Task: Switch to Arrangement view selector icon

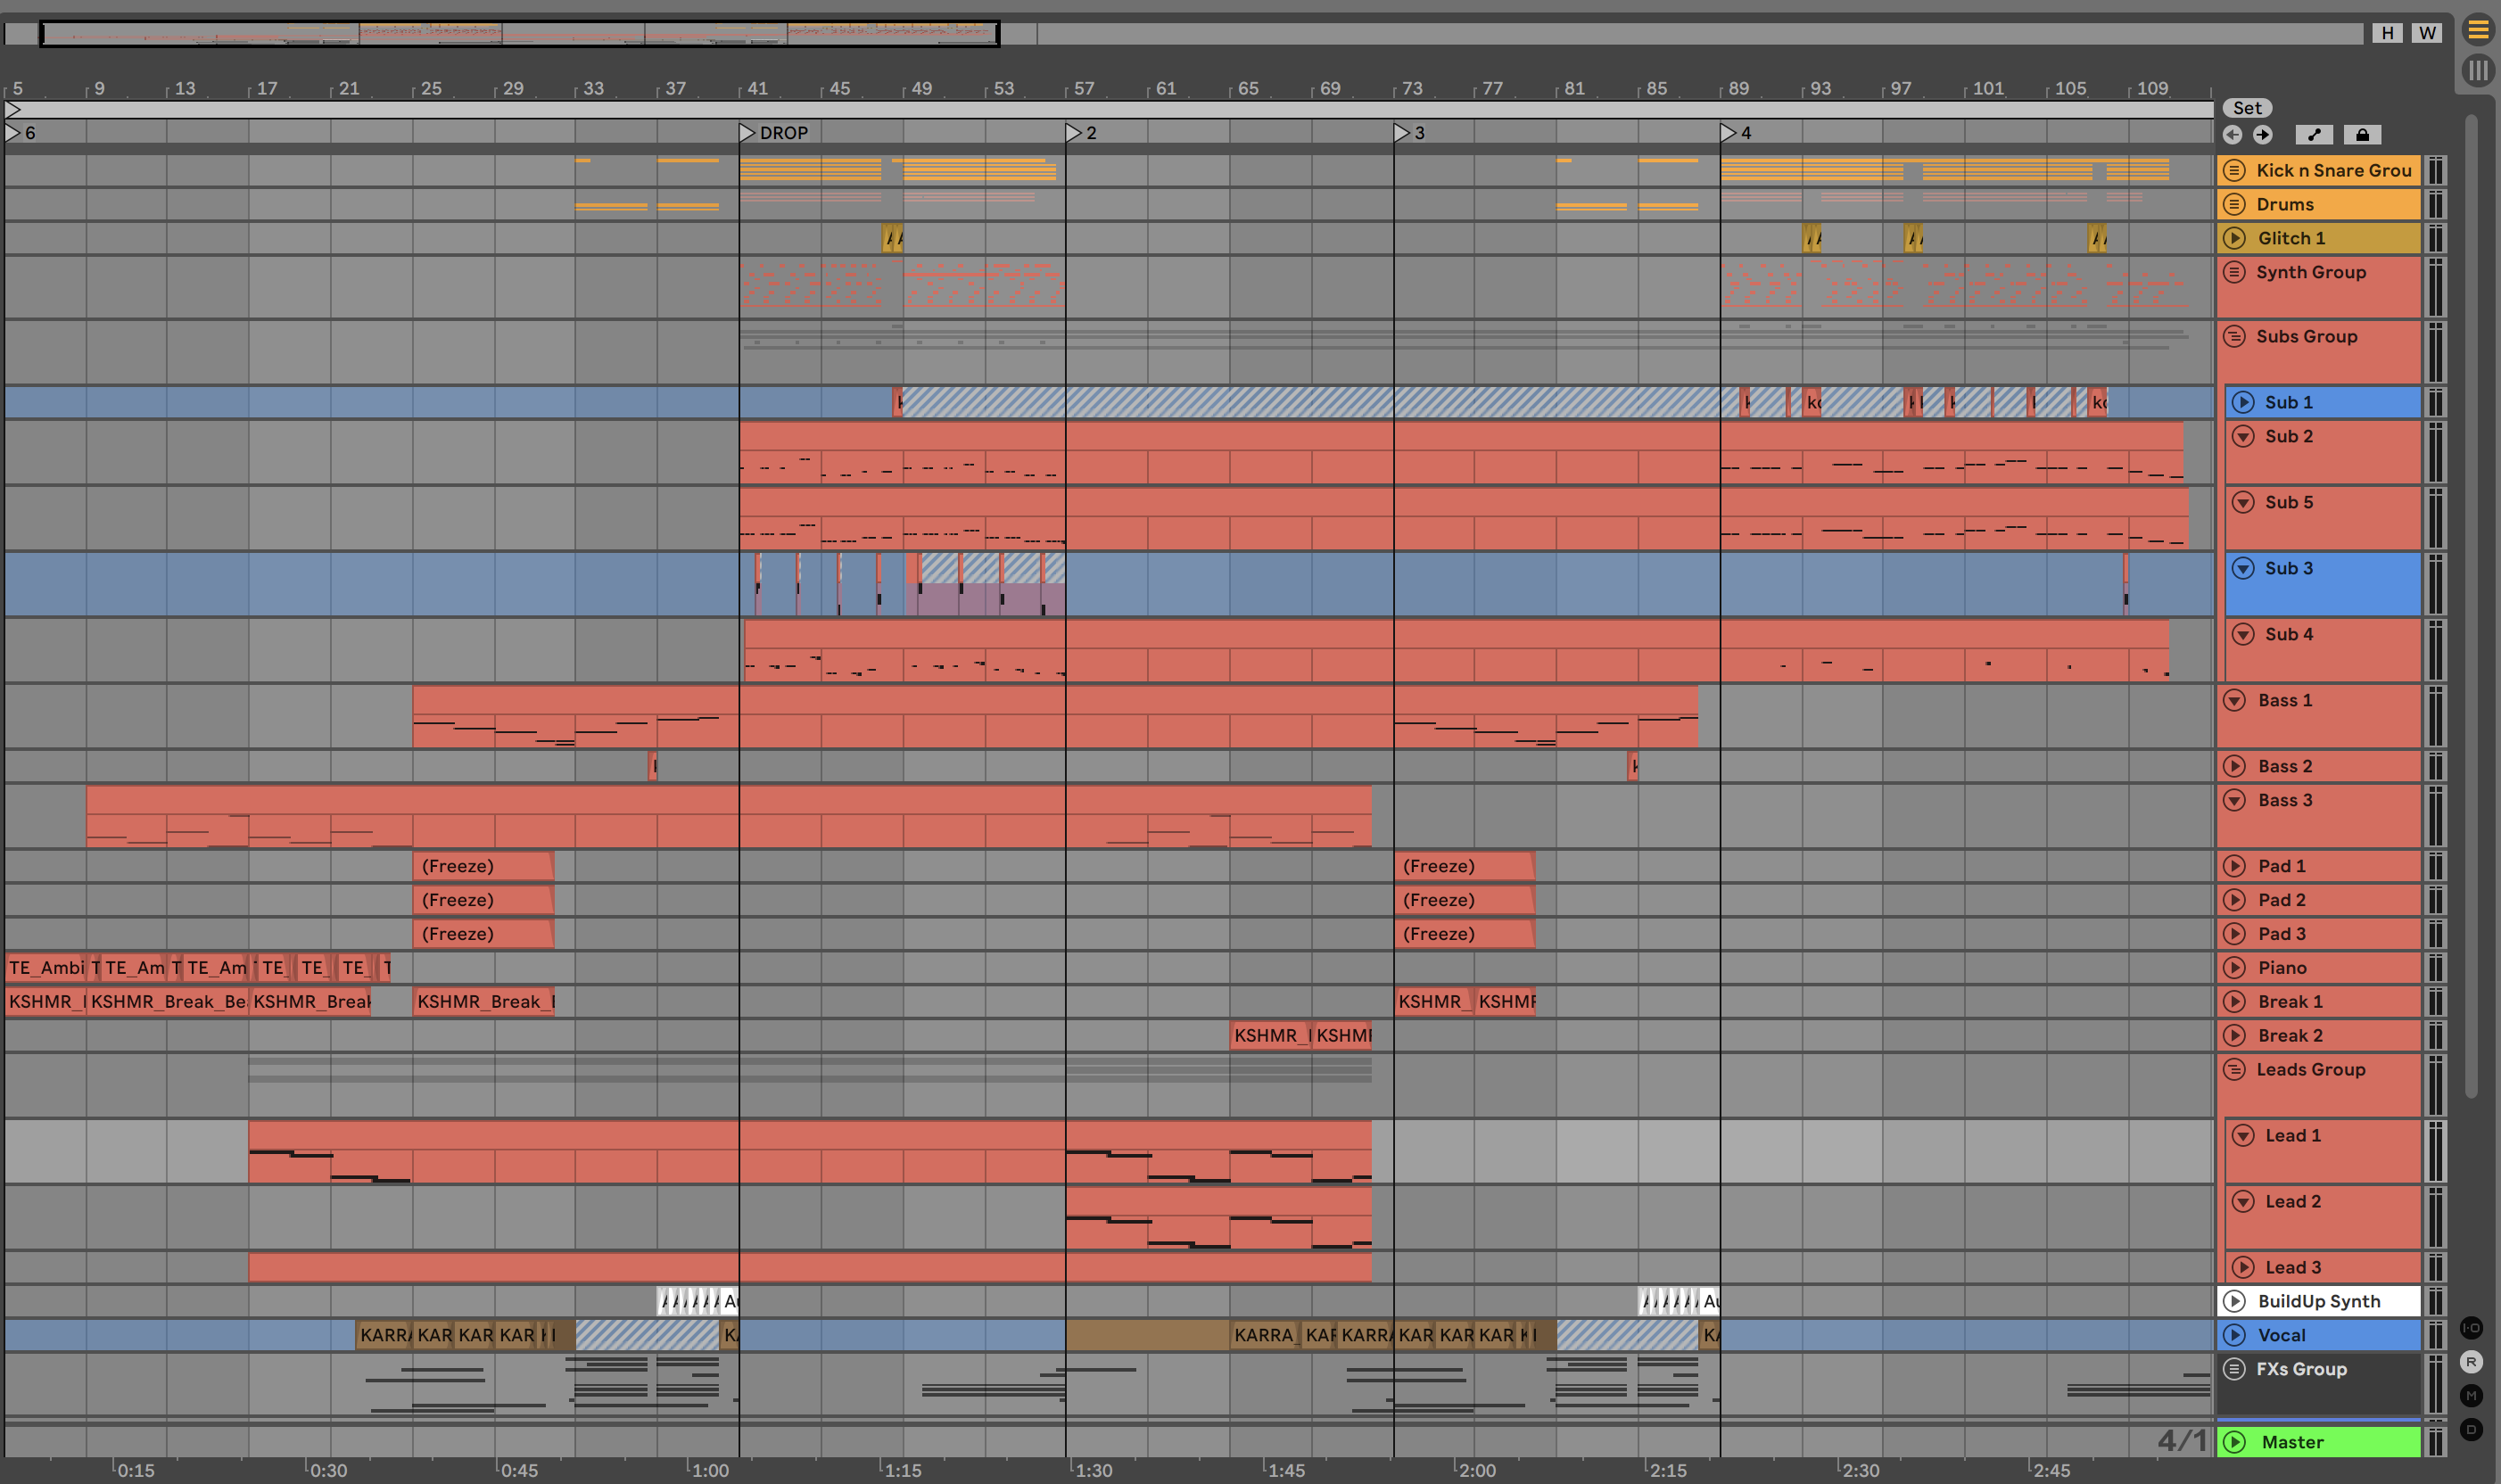Action: (x=2477, y=30)
